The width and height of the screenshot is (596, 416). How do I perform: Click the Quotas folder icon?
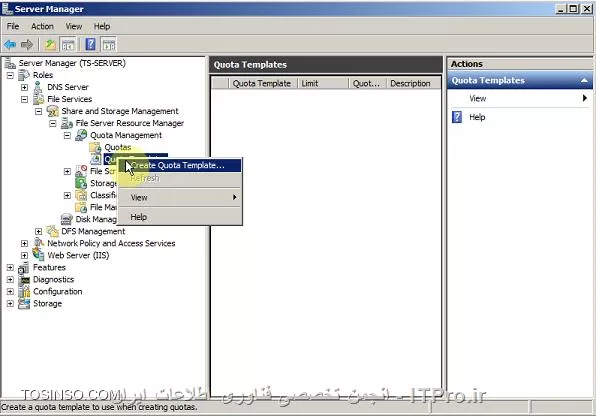[x=95, y=148]
